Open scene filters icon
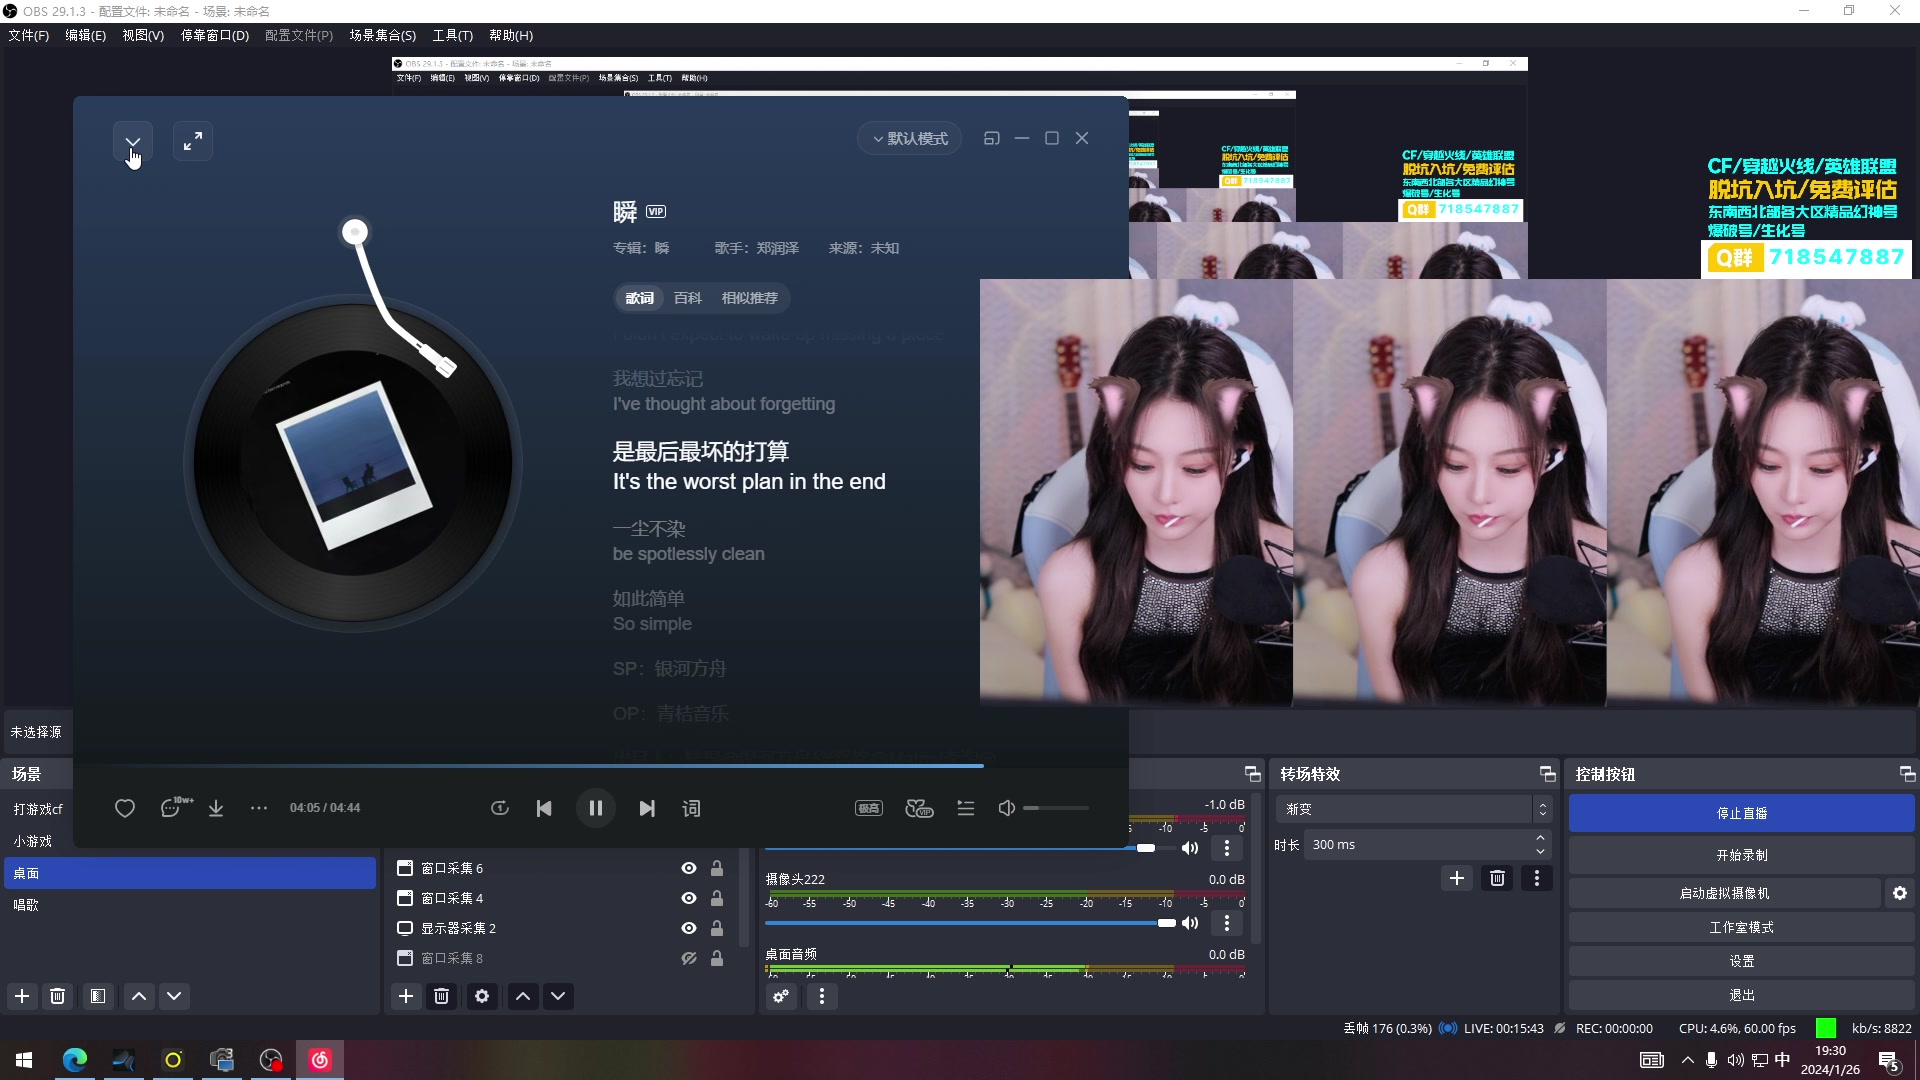 coord(98,996)
